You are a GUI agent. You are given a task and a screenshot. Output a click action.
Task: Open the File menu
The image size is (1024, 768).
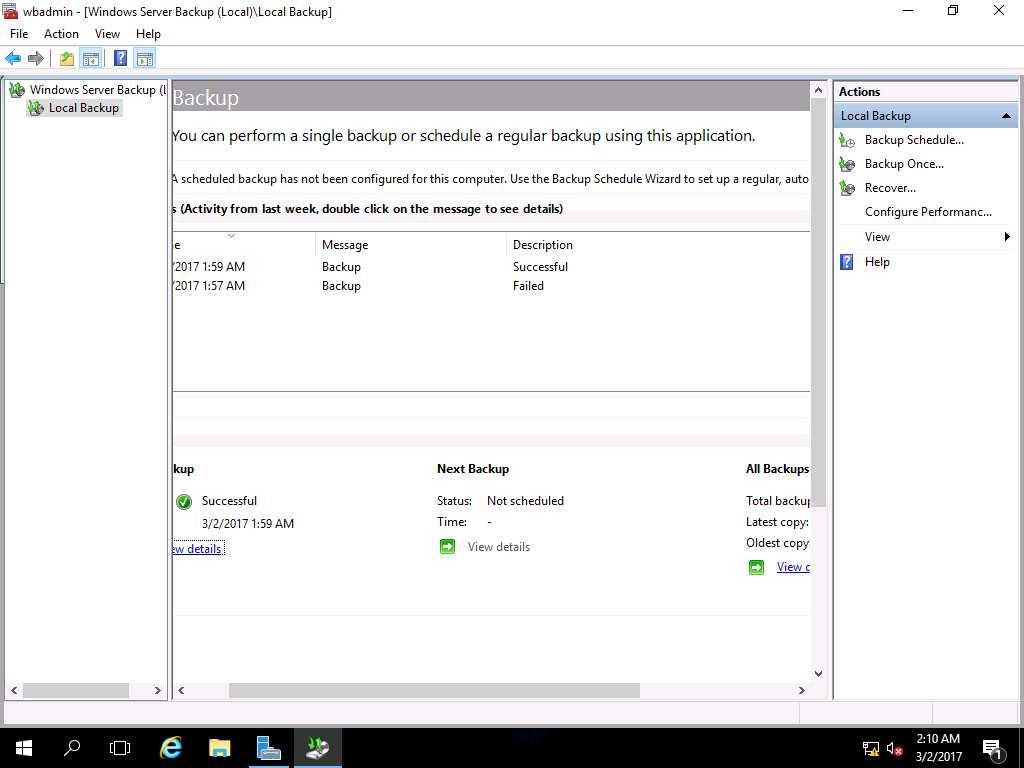[x=19, y=34]
